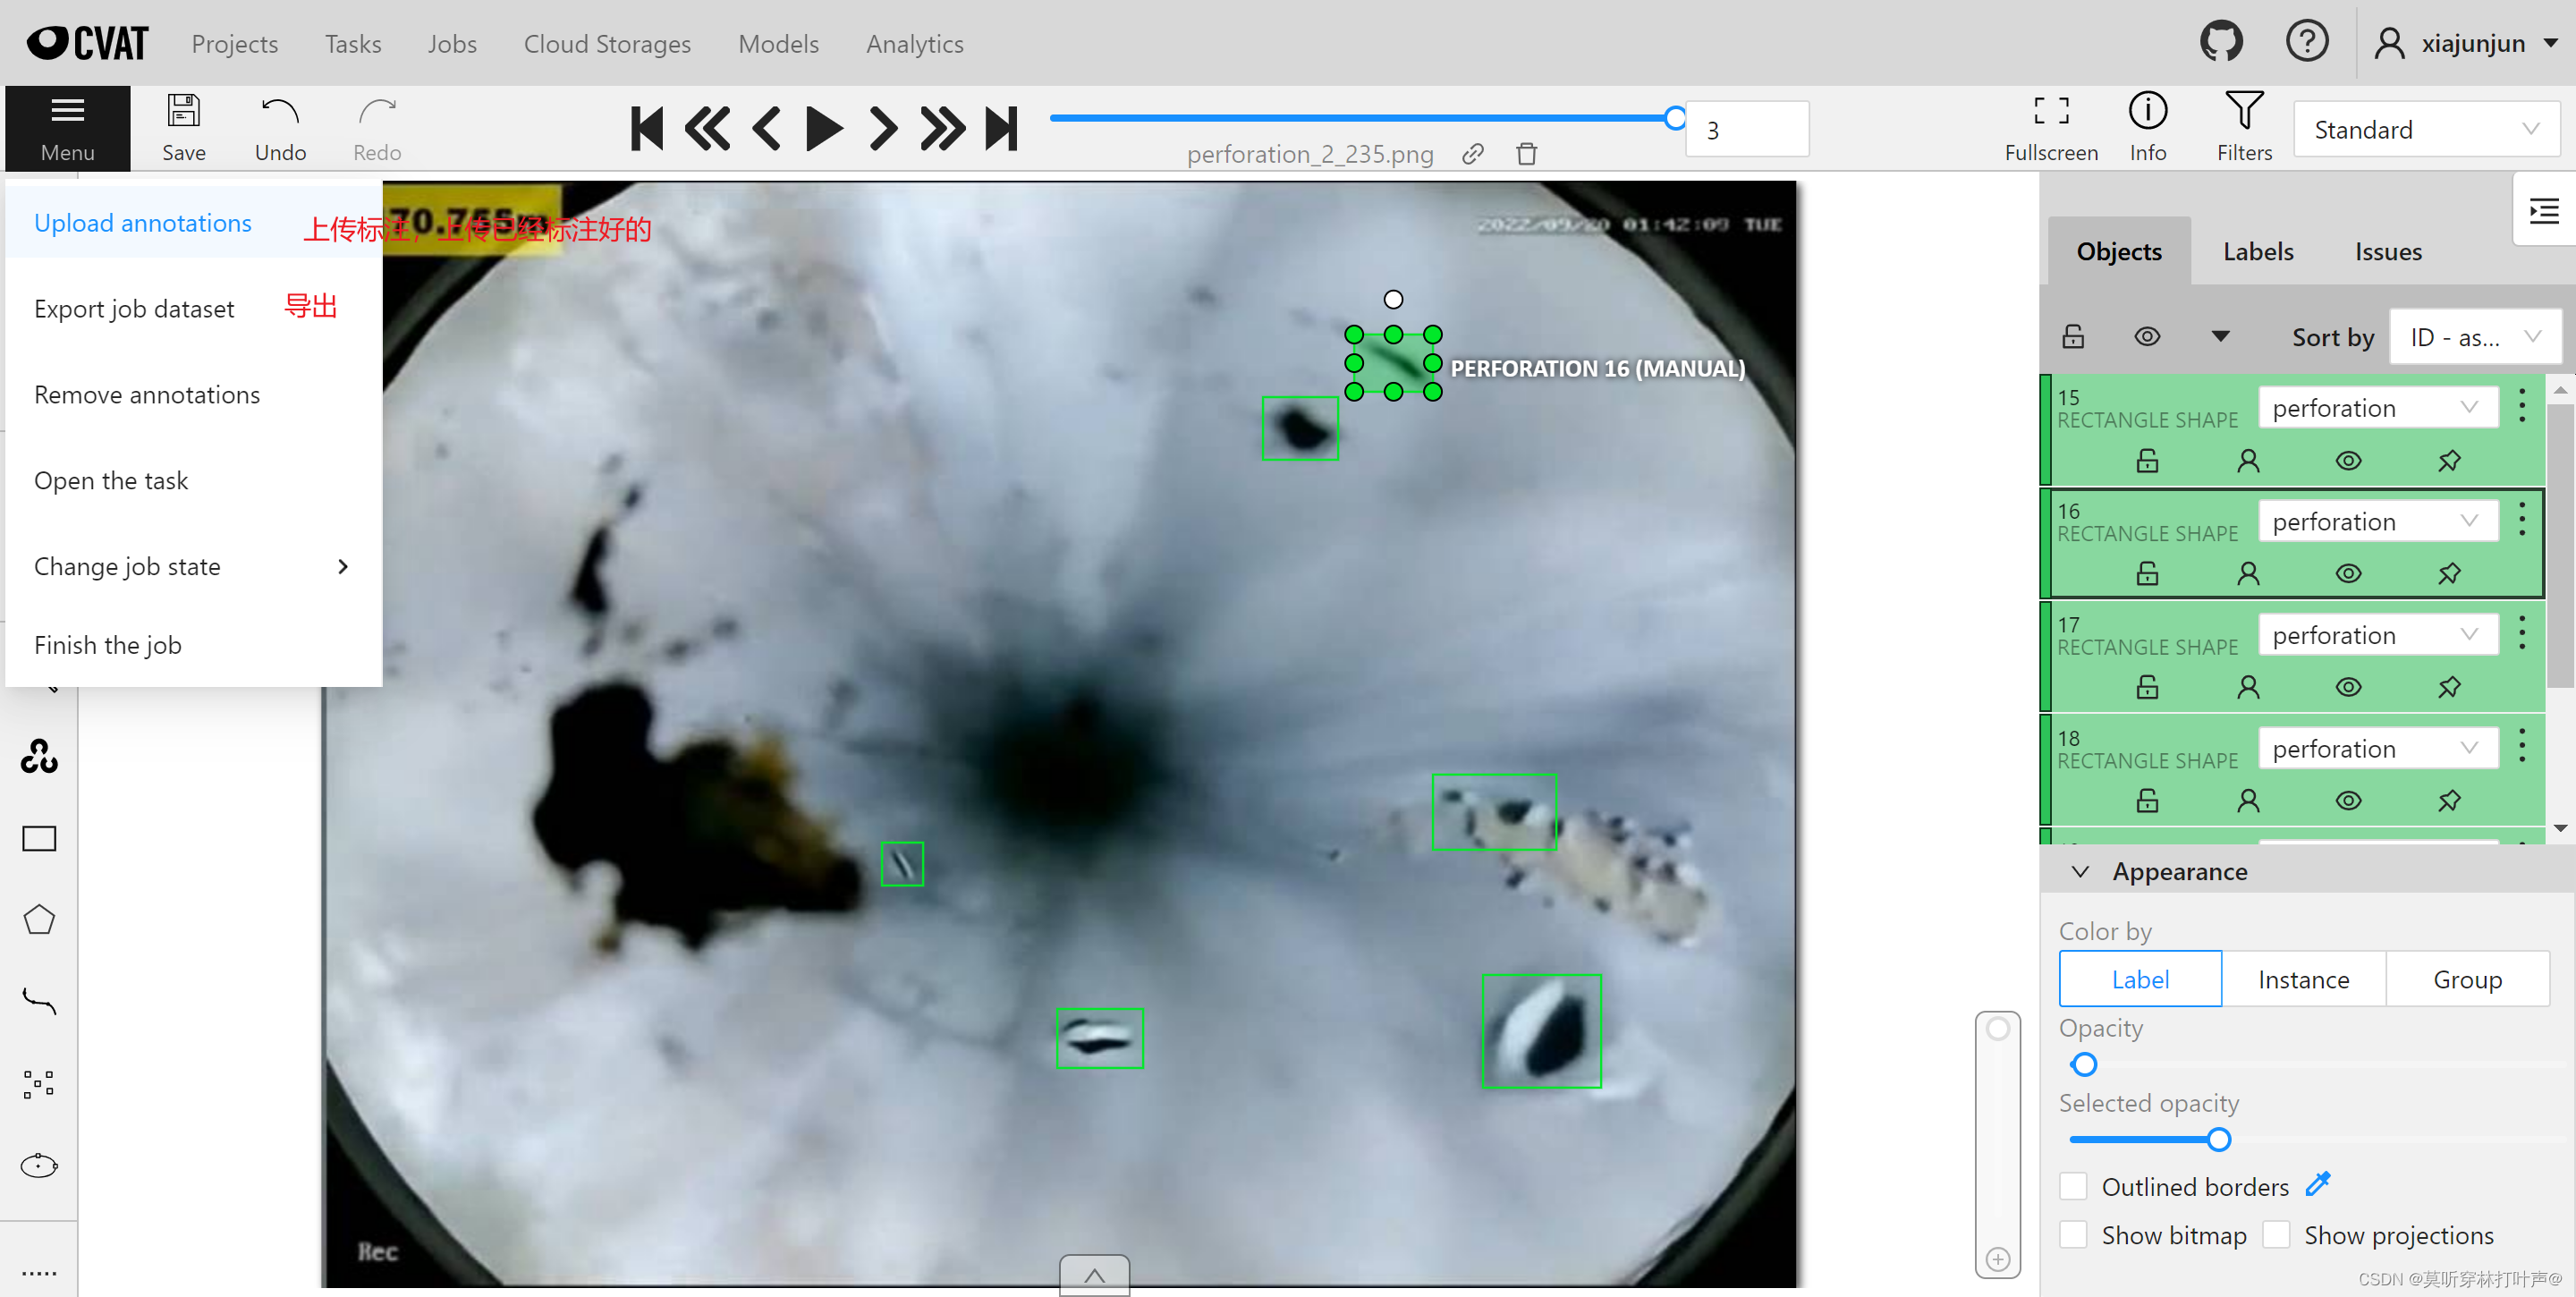Open the Standard workspace dropdown
2576x1297 pixels.
(x=2425, y=130)
